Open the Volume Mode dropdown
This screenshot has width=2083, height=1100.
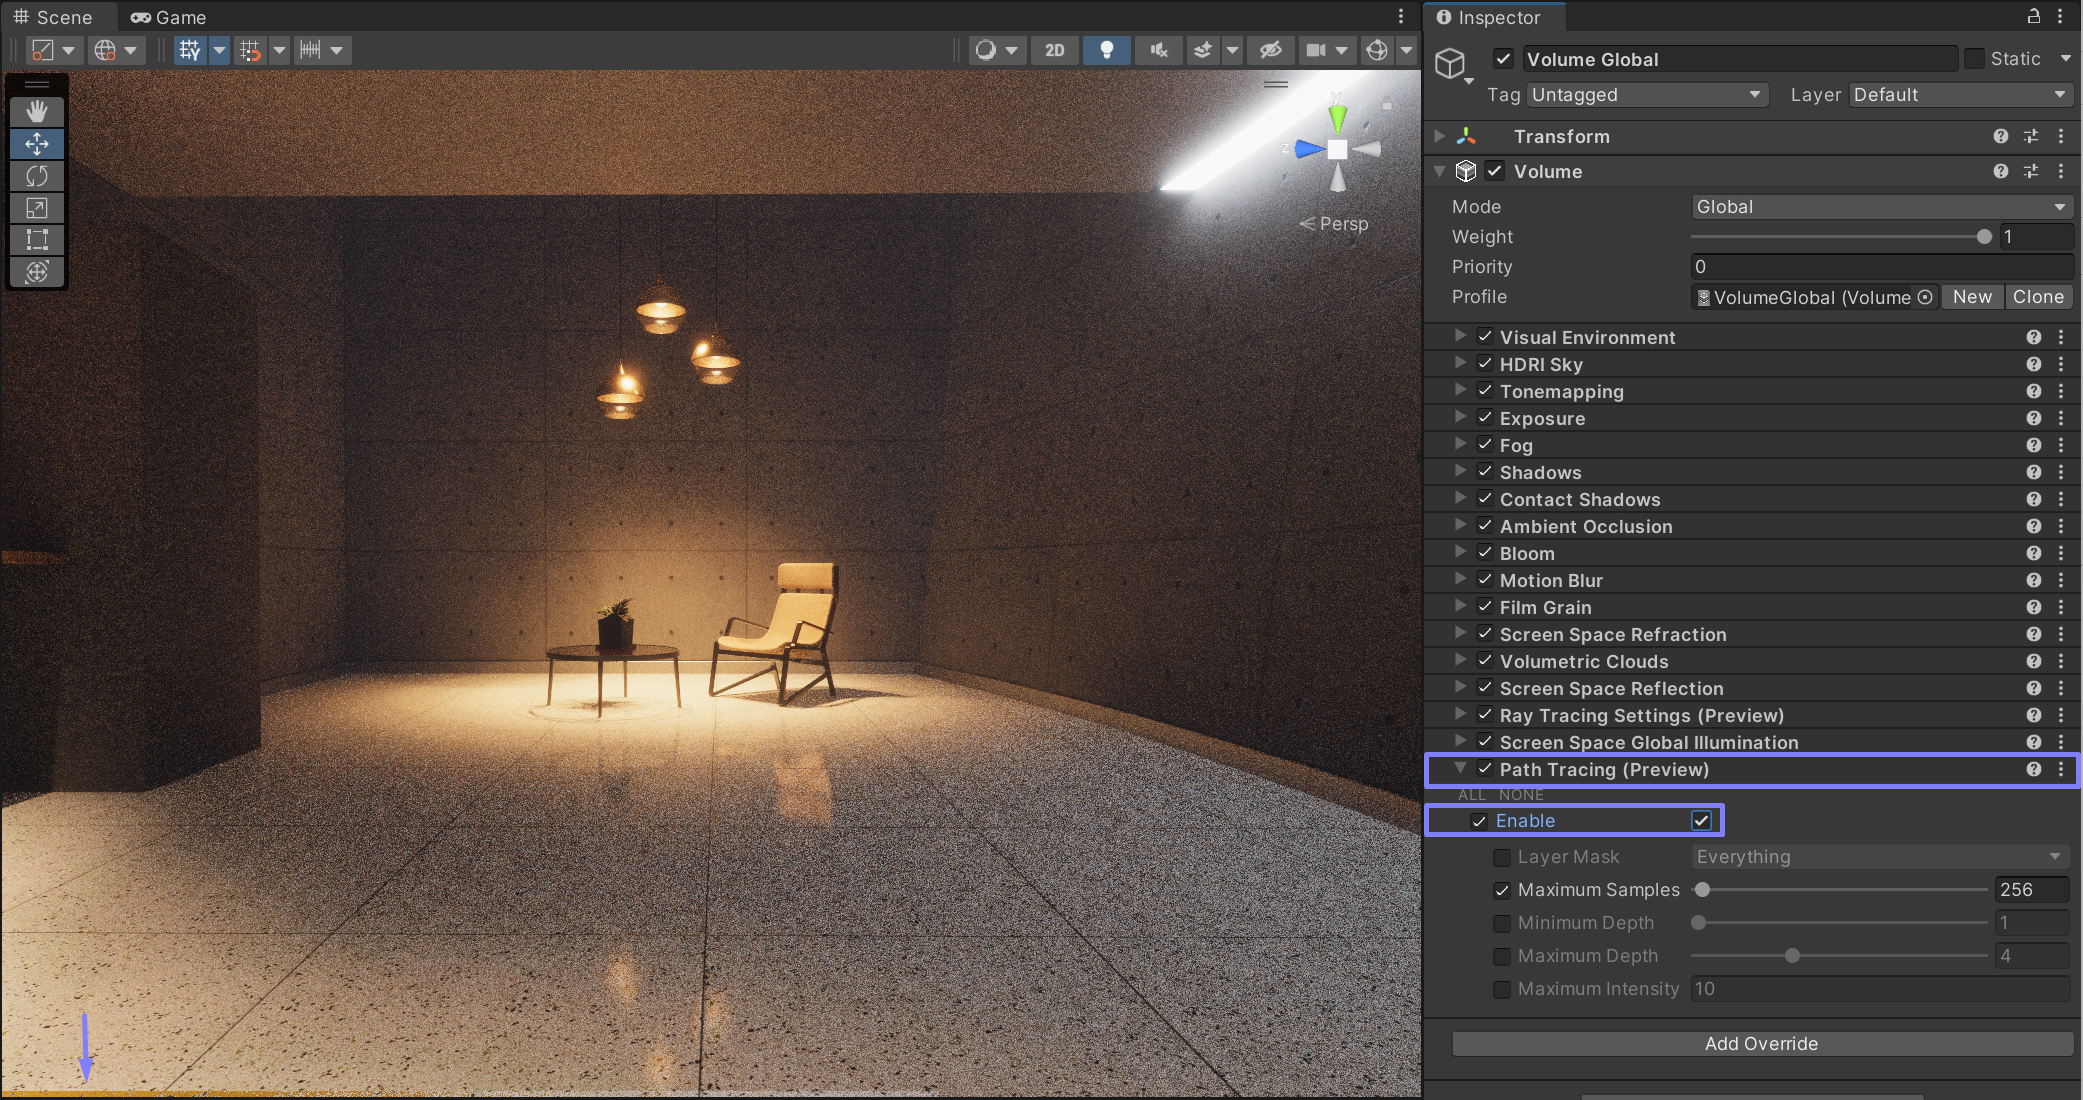(x=1880, y=207)
